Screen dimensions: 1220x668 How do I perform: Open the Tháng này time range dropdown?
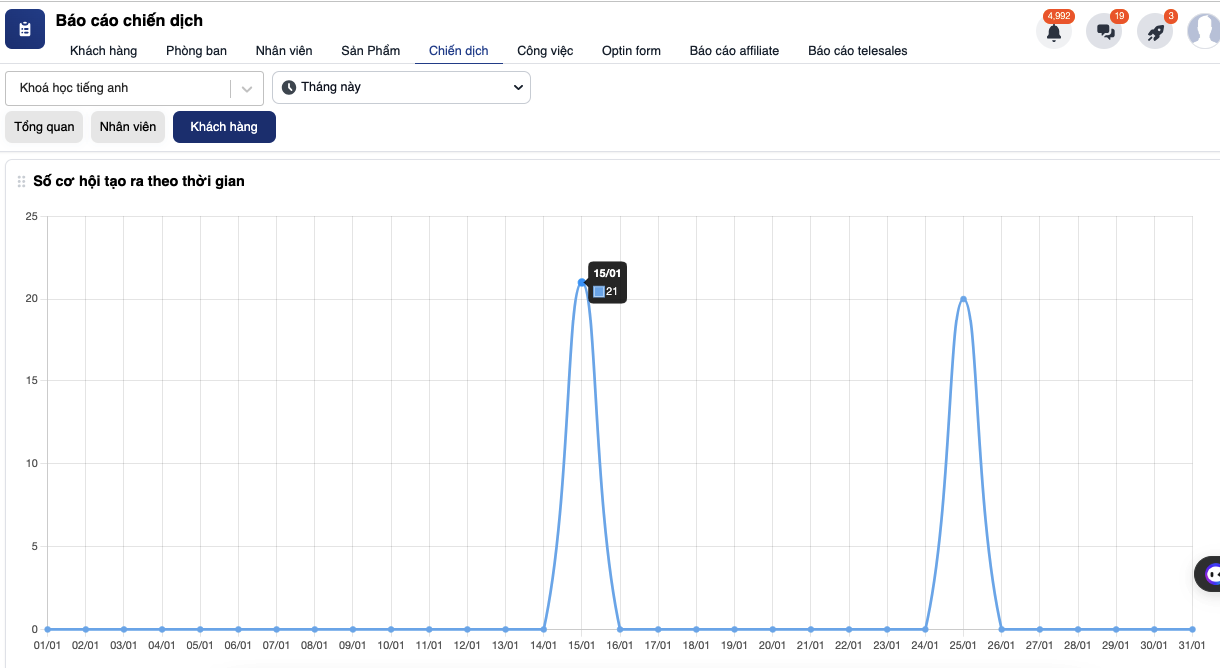coord(401,88)
